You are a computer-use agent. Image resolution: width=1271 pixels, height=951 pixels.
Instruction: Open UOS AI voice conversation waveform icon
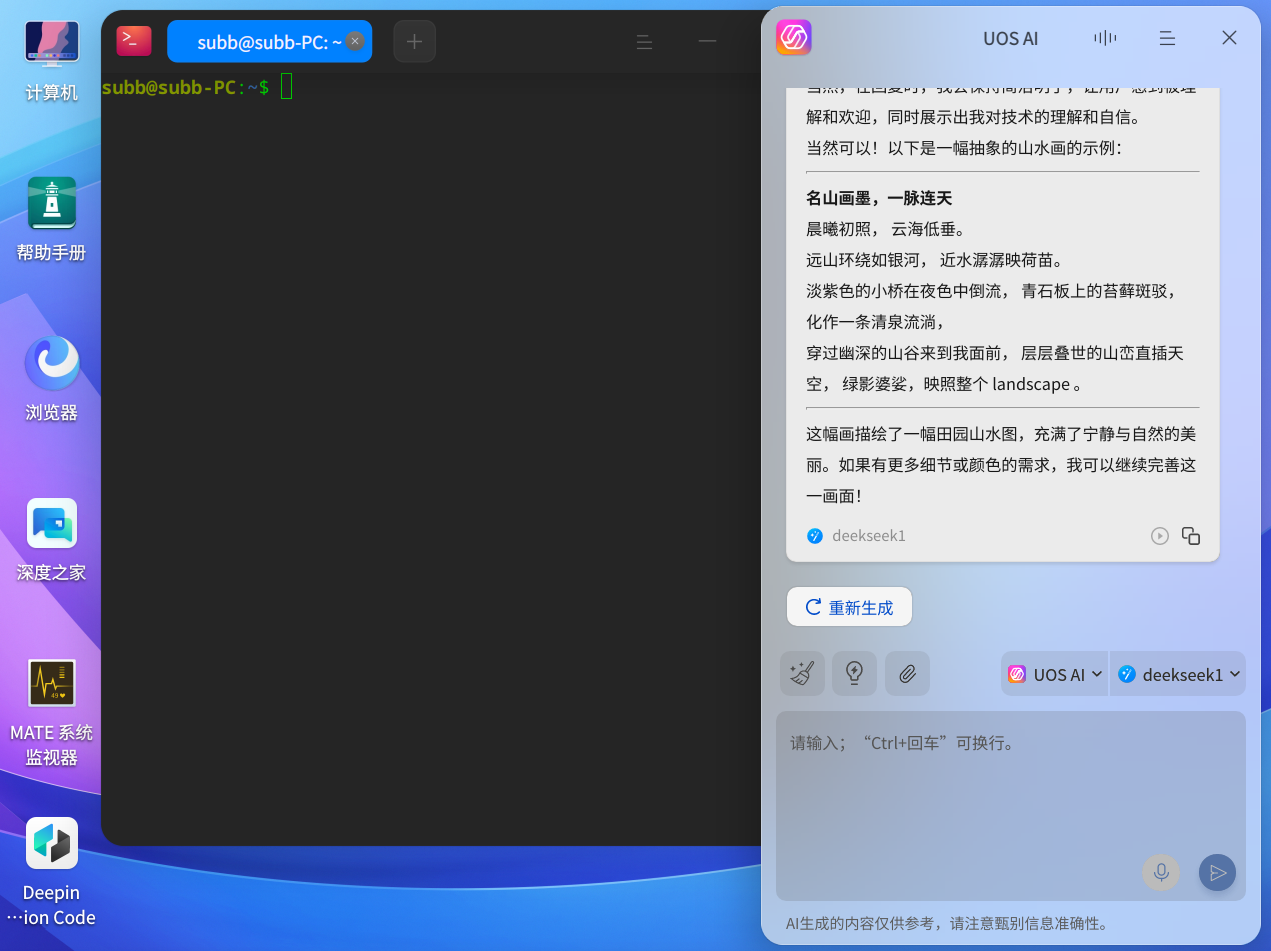pos(1105,38)
